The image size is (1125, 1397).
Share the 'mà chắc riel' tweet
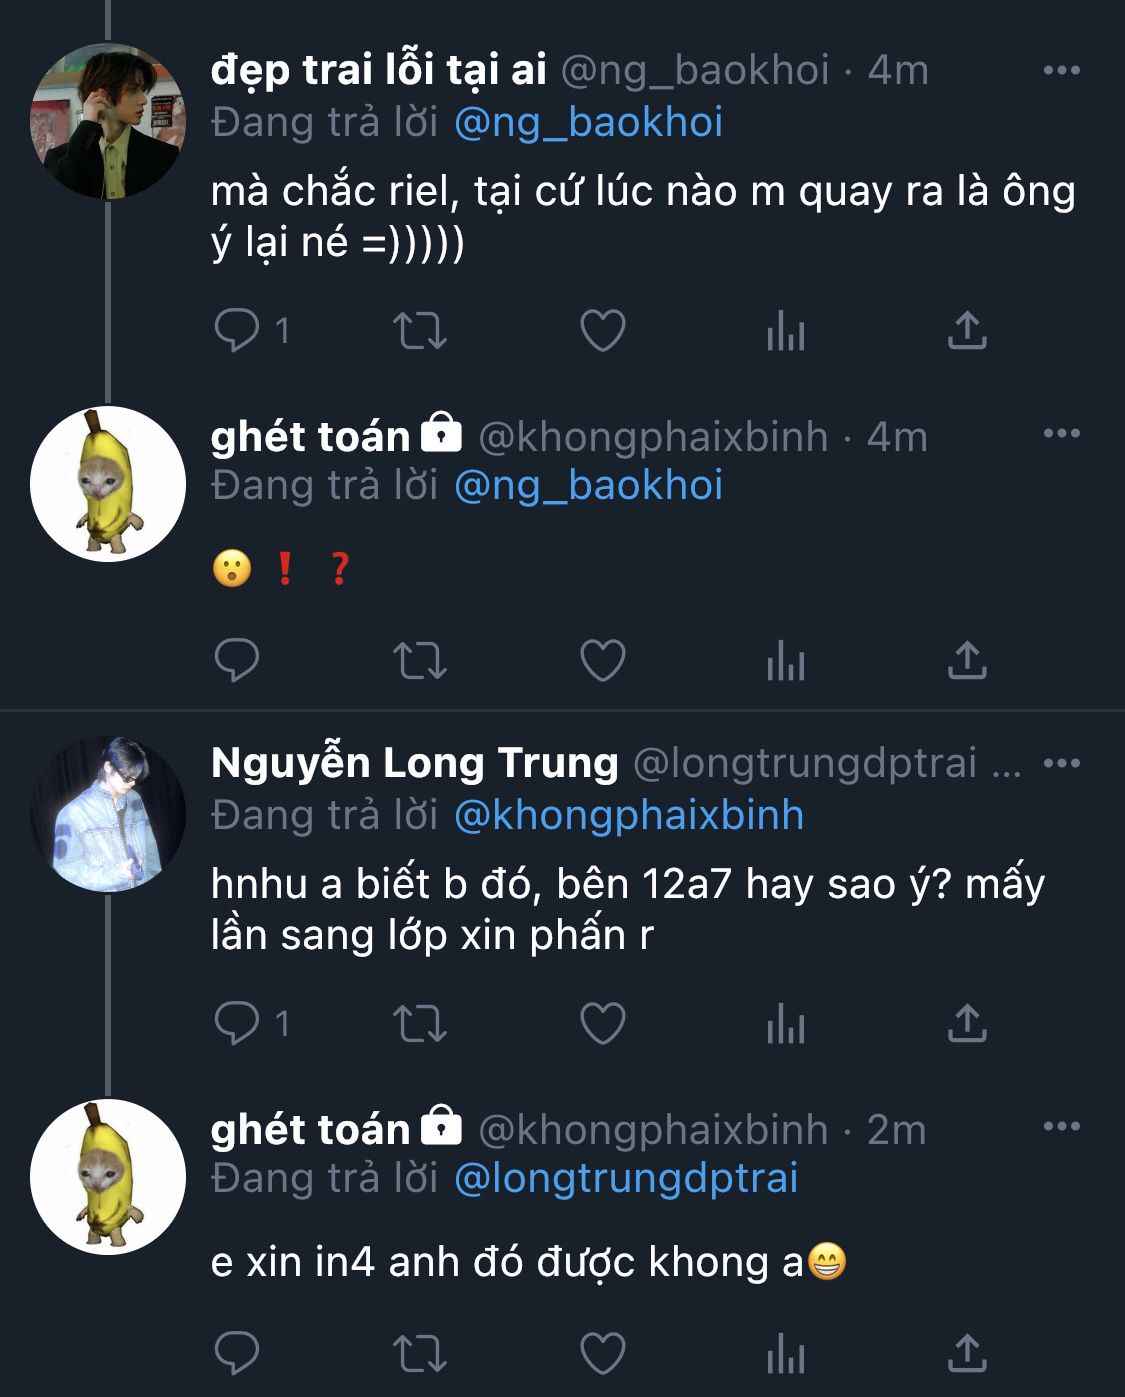[x=967, y=330]
